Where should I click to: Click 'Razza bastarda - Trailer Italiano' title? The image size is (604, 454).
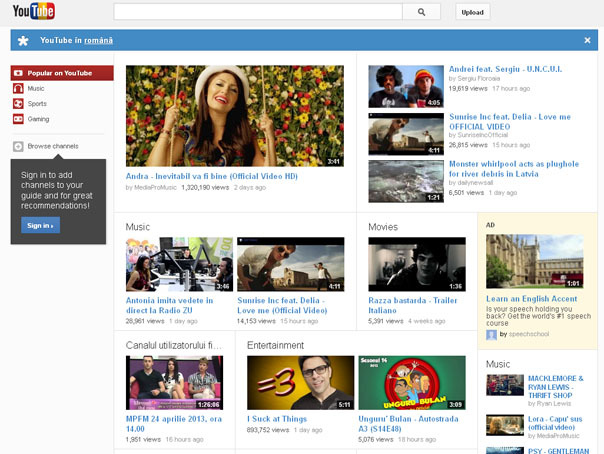coord(413,305)
